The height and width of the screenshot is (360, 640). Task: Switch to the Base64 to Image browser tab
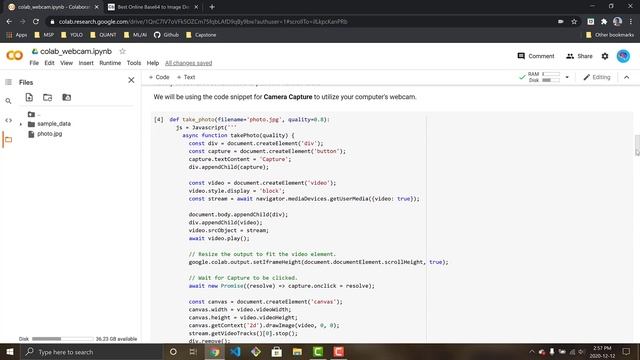(x=153, y=7)
